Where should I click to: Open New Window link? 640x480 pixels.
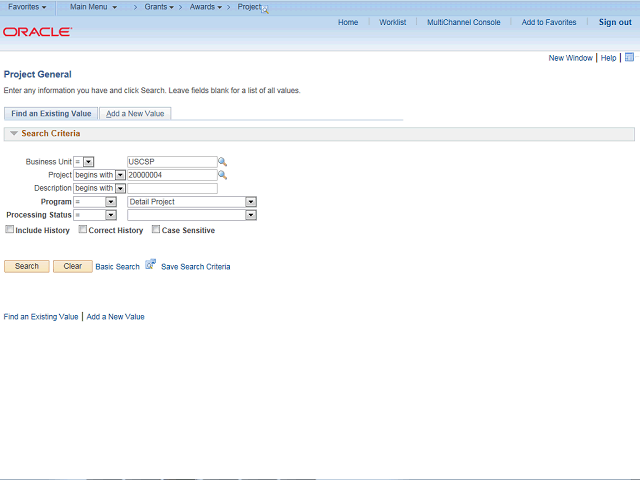click(570, 58)
